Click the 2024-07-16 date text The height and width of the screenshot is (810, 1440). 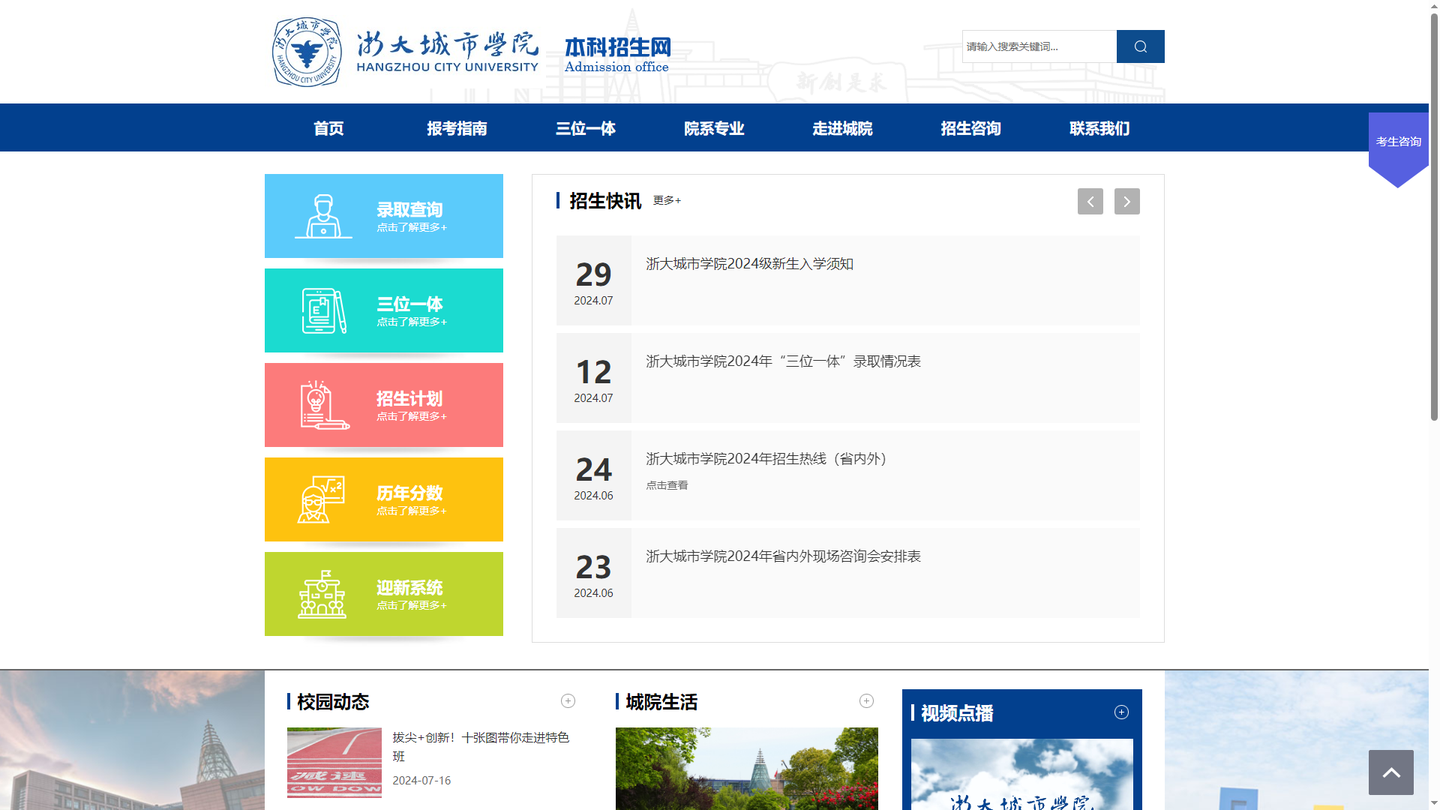[x=421, y=780]
